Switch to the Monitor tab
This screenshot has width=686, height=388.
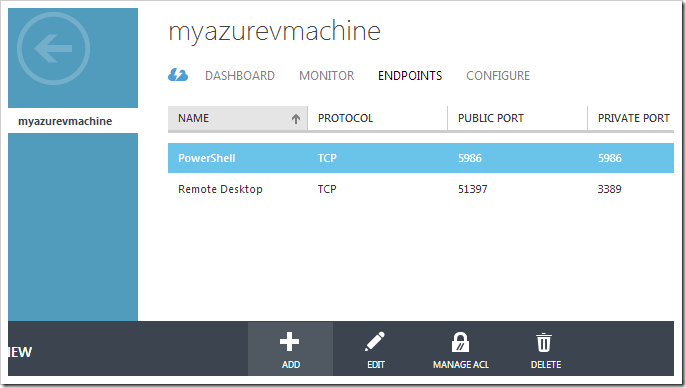point(326,76)
